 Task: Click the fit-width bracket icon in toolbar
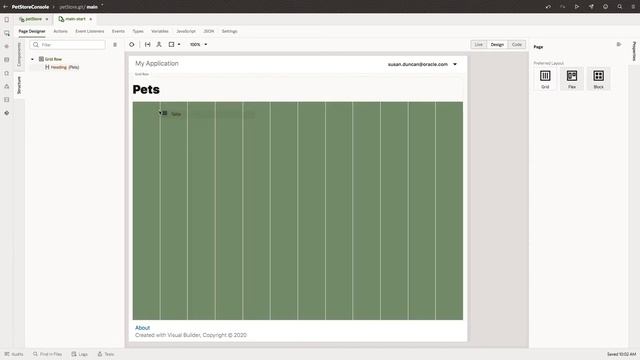click(x=147, y=44)
